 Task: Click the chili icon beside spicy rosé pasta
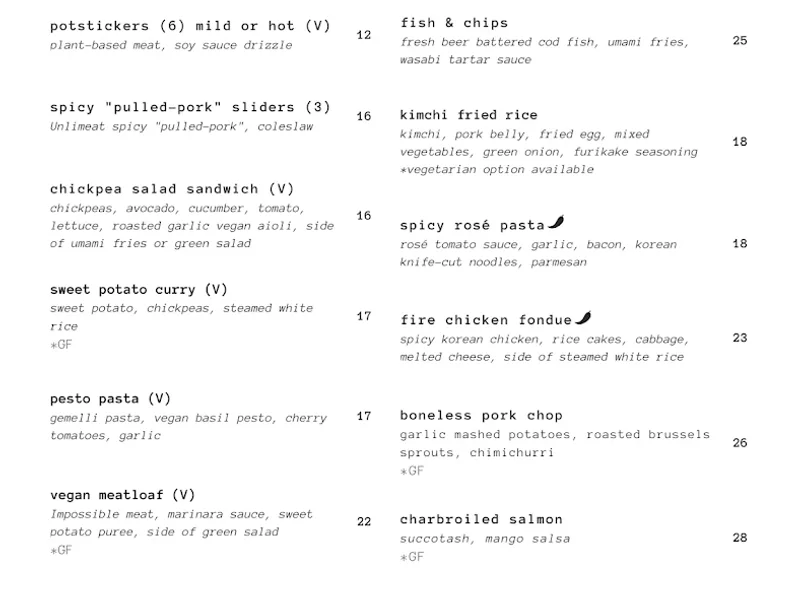[556, 224]
